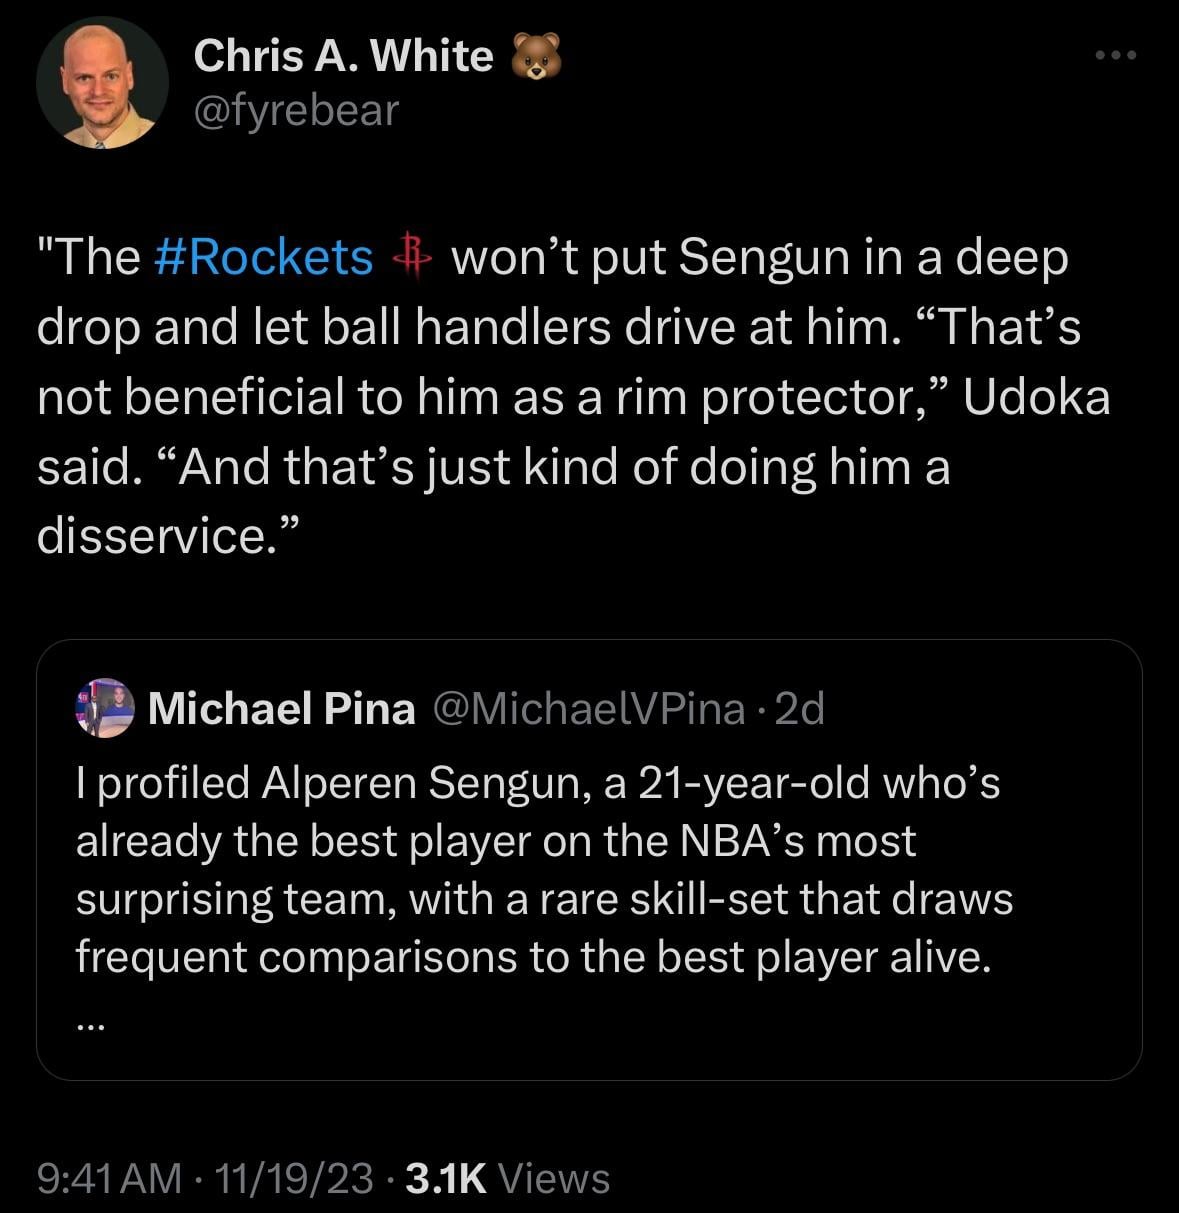Open the 3.1K view count
Image resolution: width=1179 pixels, height=1213 pixels.
446,1178
